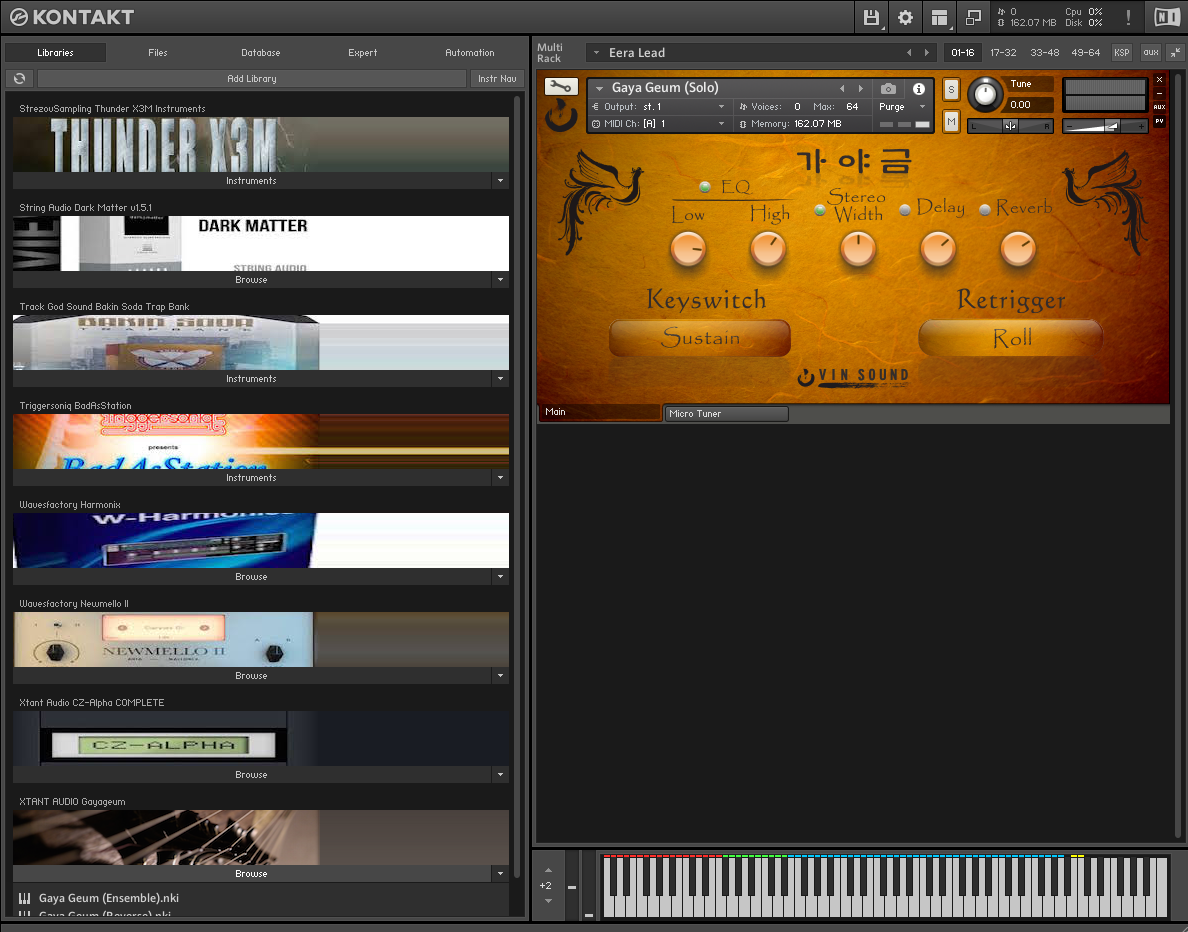The width and height of the screenshot is (1188, 932).
Task: Expand Newmello II Browse dropdown arrow
Action: coord(500,675)
